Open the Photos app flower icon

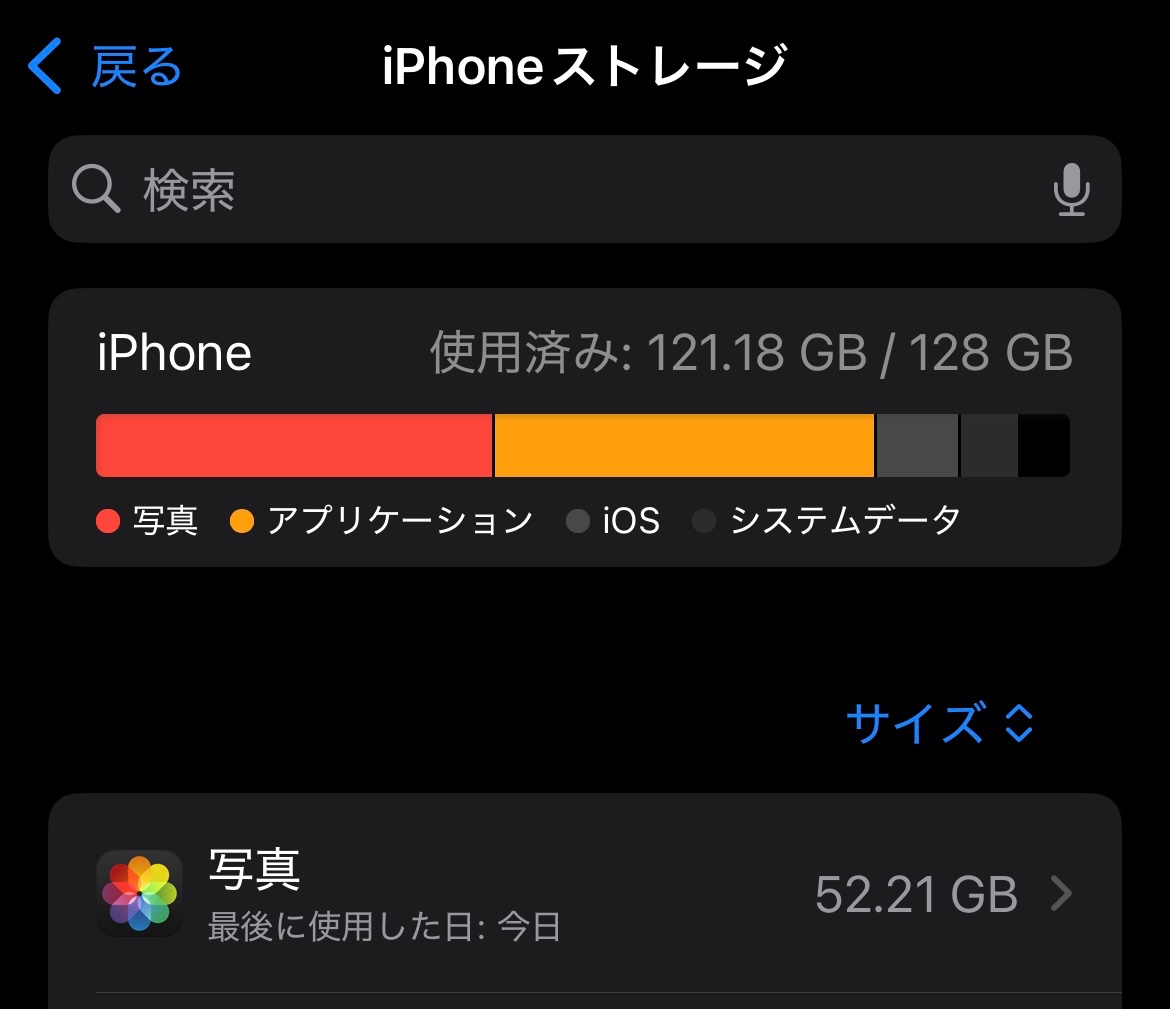pos(140,893)
